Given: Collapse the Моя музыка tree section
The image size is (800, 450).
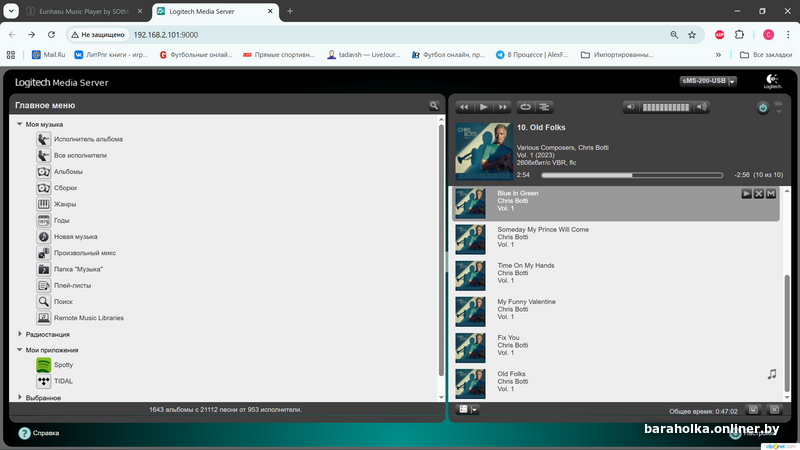Looking at the screenshot, I should (x=19, y=124).
